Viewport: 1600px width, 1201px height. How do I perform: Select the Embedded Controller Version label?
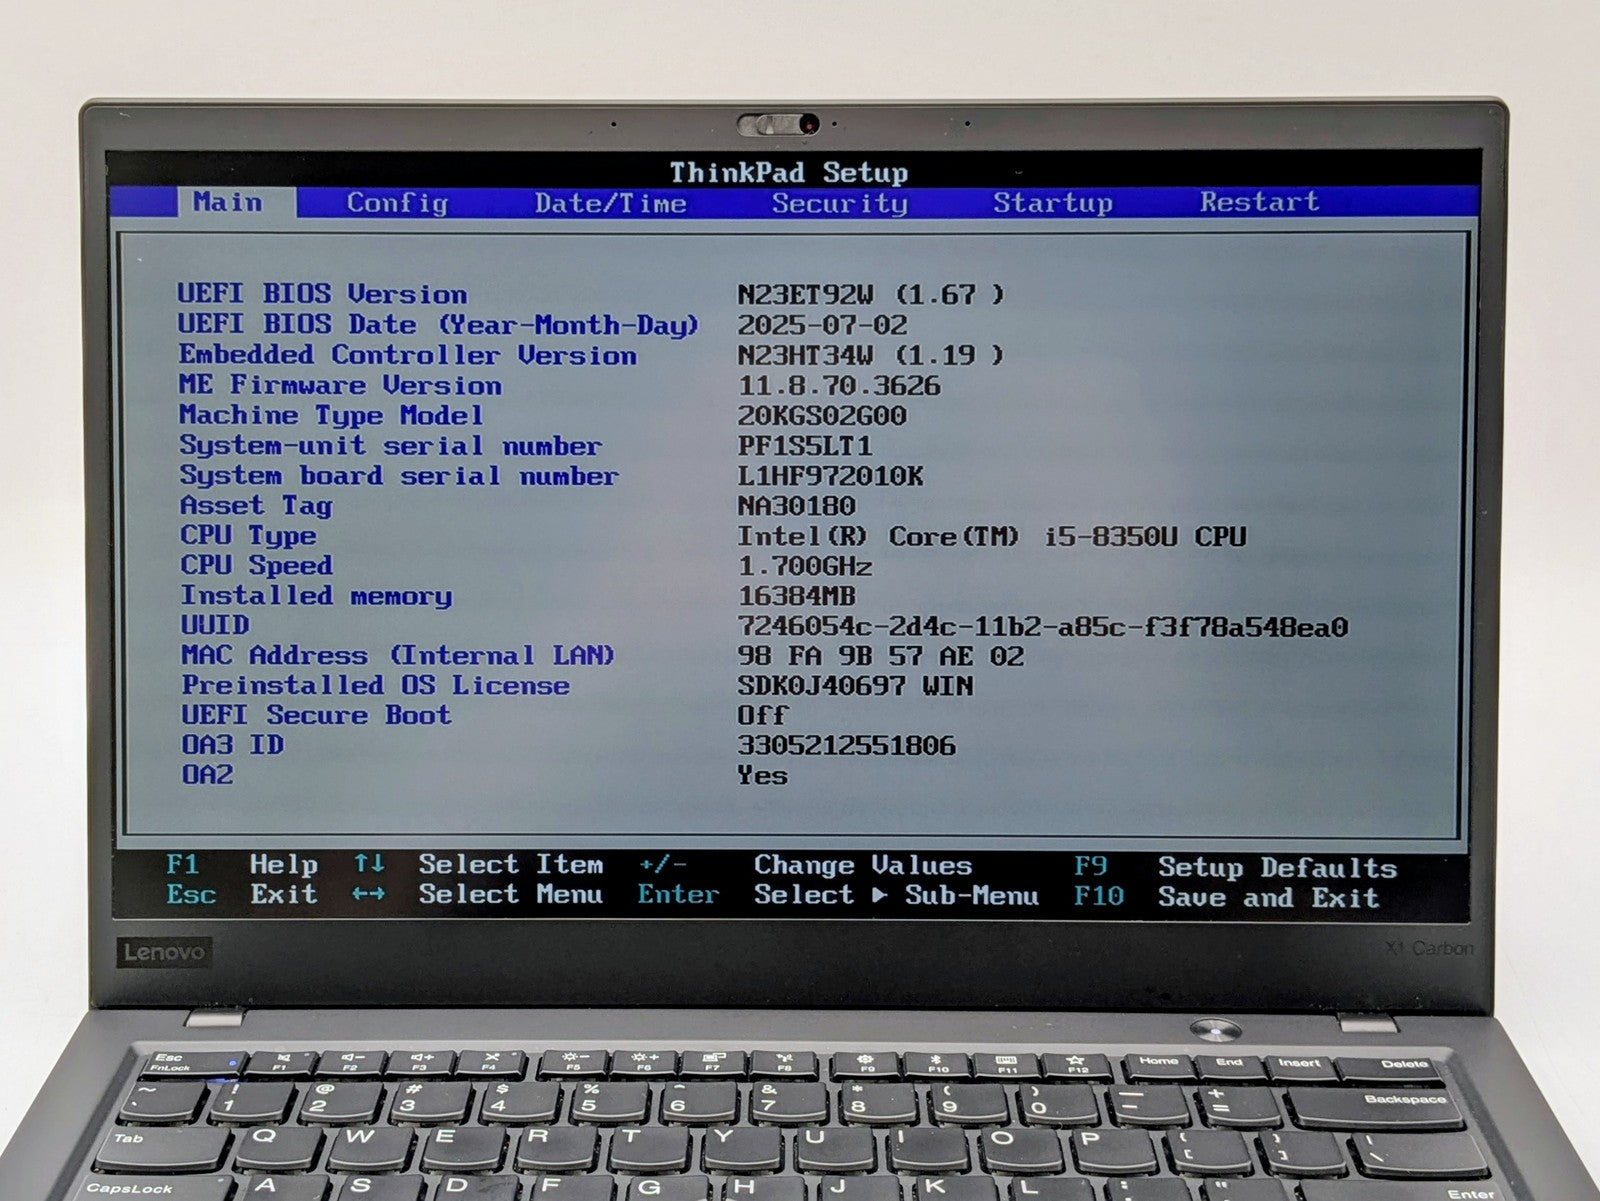pyautogui.click(x=408, y=355)
